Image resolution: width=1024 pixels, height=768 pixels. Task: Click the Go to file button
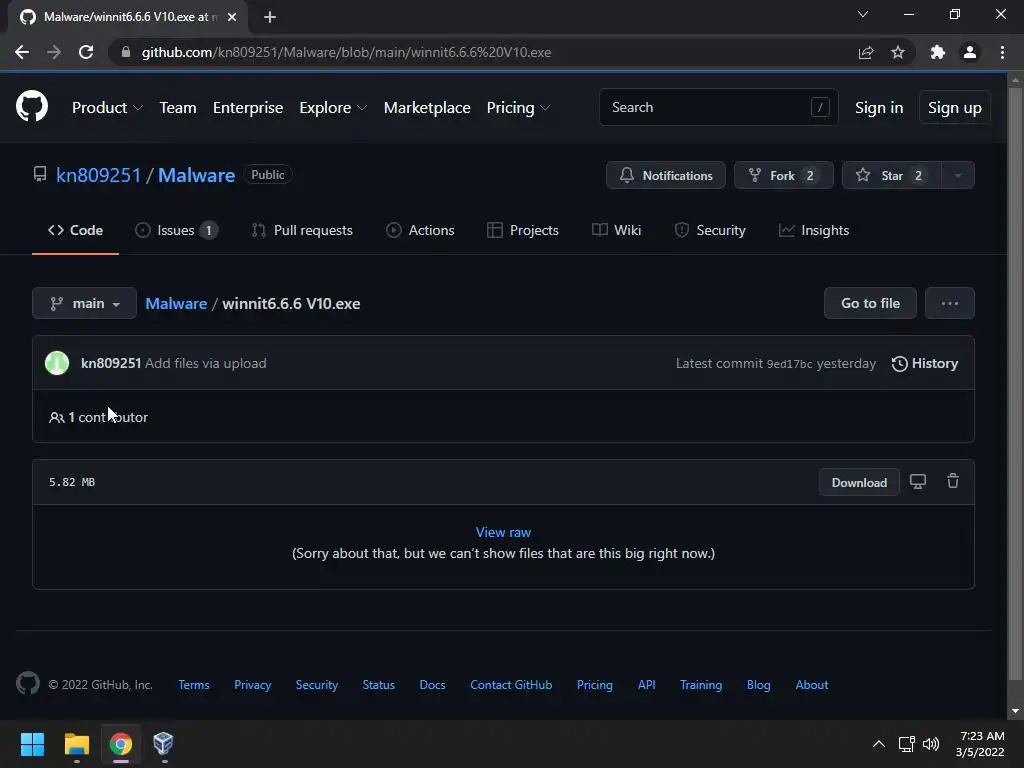click(870, 303)
